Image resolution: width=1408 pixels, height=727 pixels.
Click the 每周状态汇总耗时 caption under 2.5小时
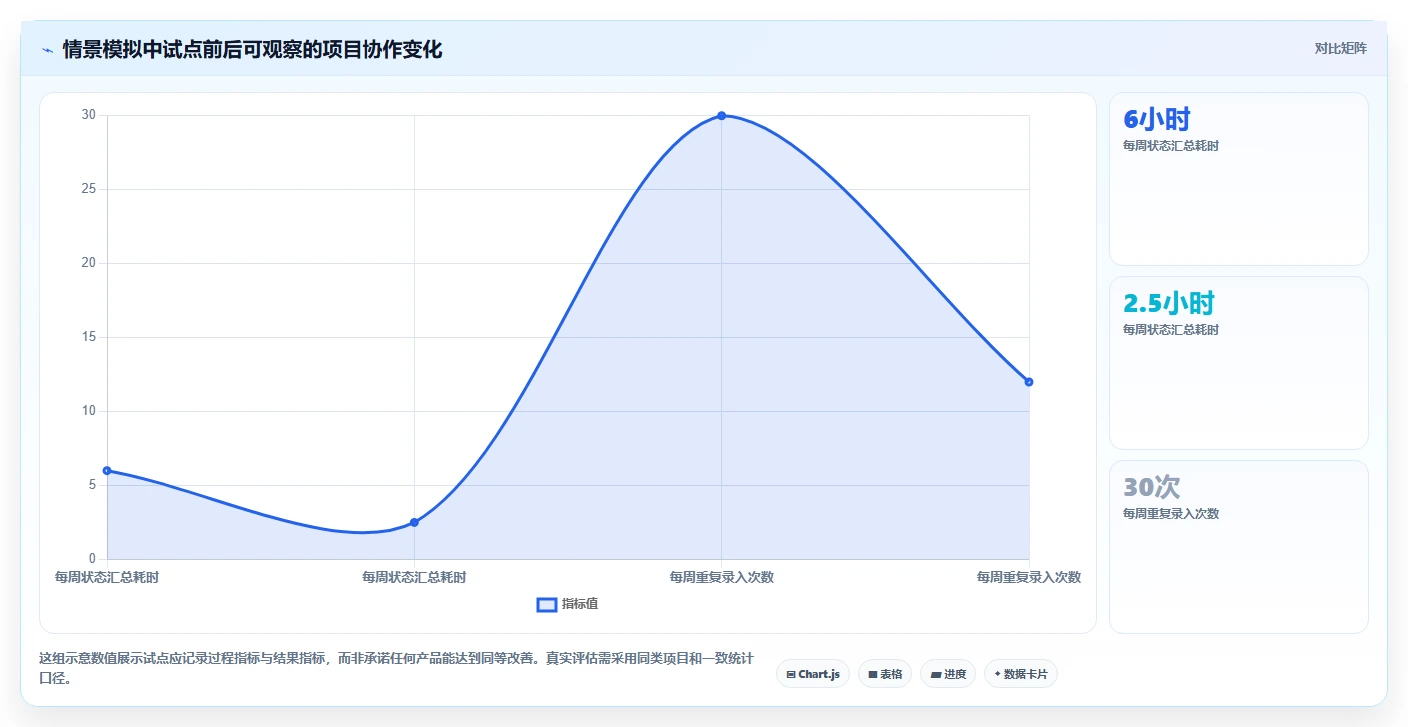(1171, 330)
